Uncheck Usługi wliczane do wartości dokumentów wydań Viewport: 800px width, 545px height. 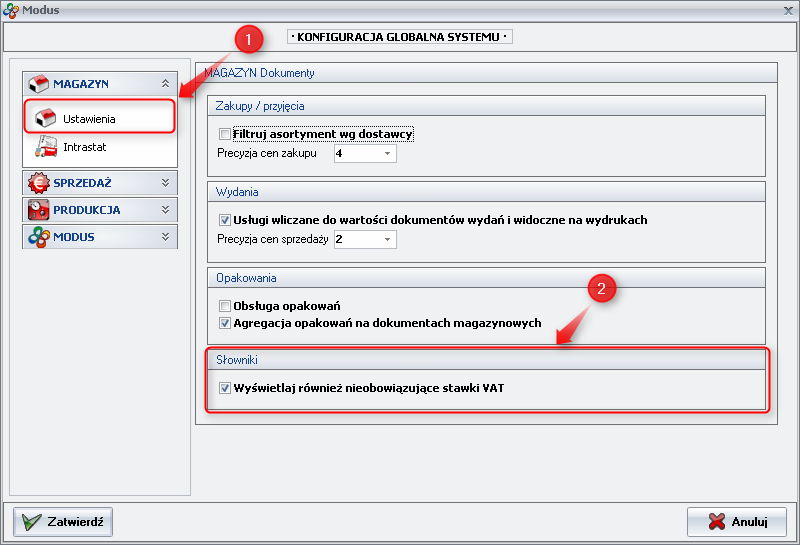pyautogui.click(x=224, y=220)
